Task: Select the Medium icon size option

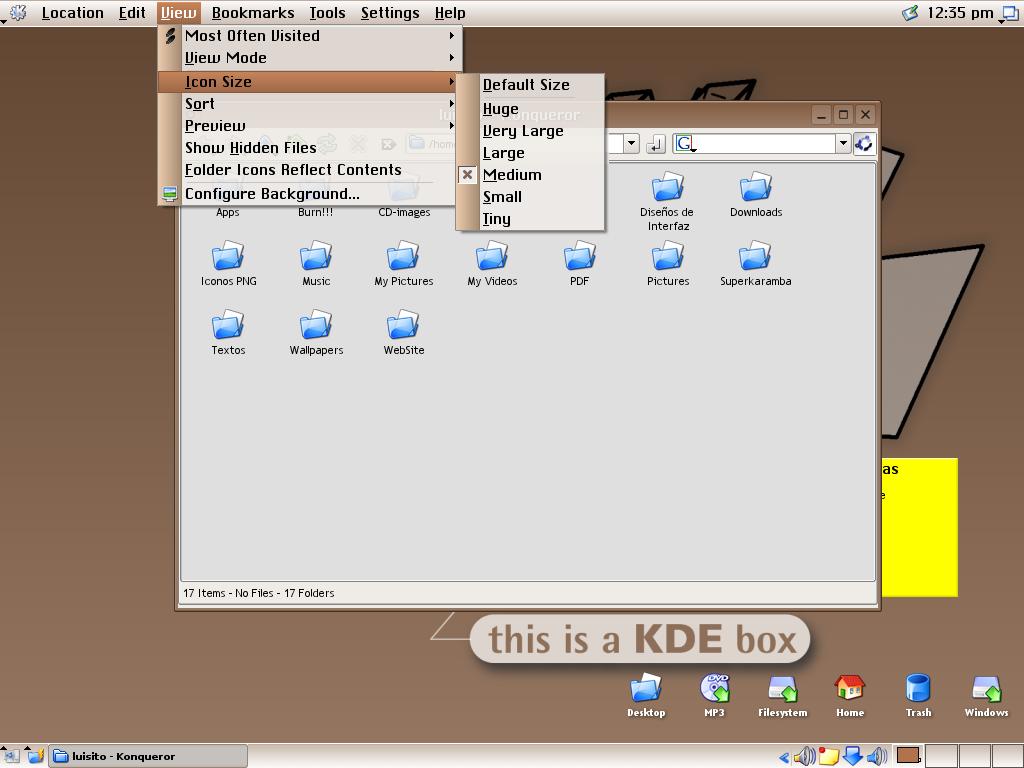Action: (530, 175)
